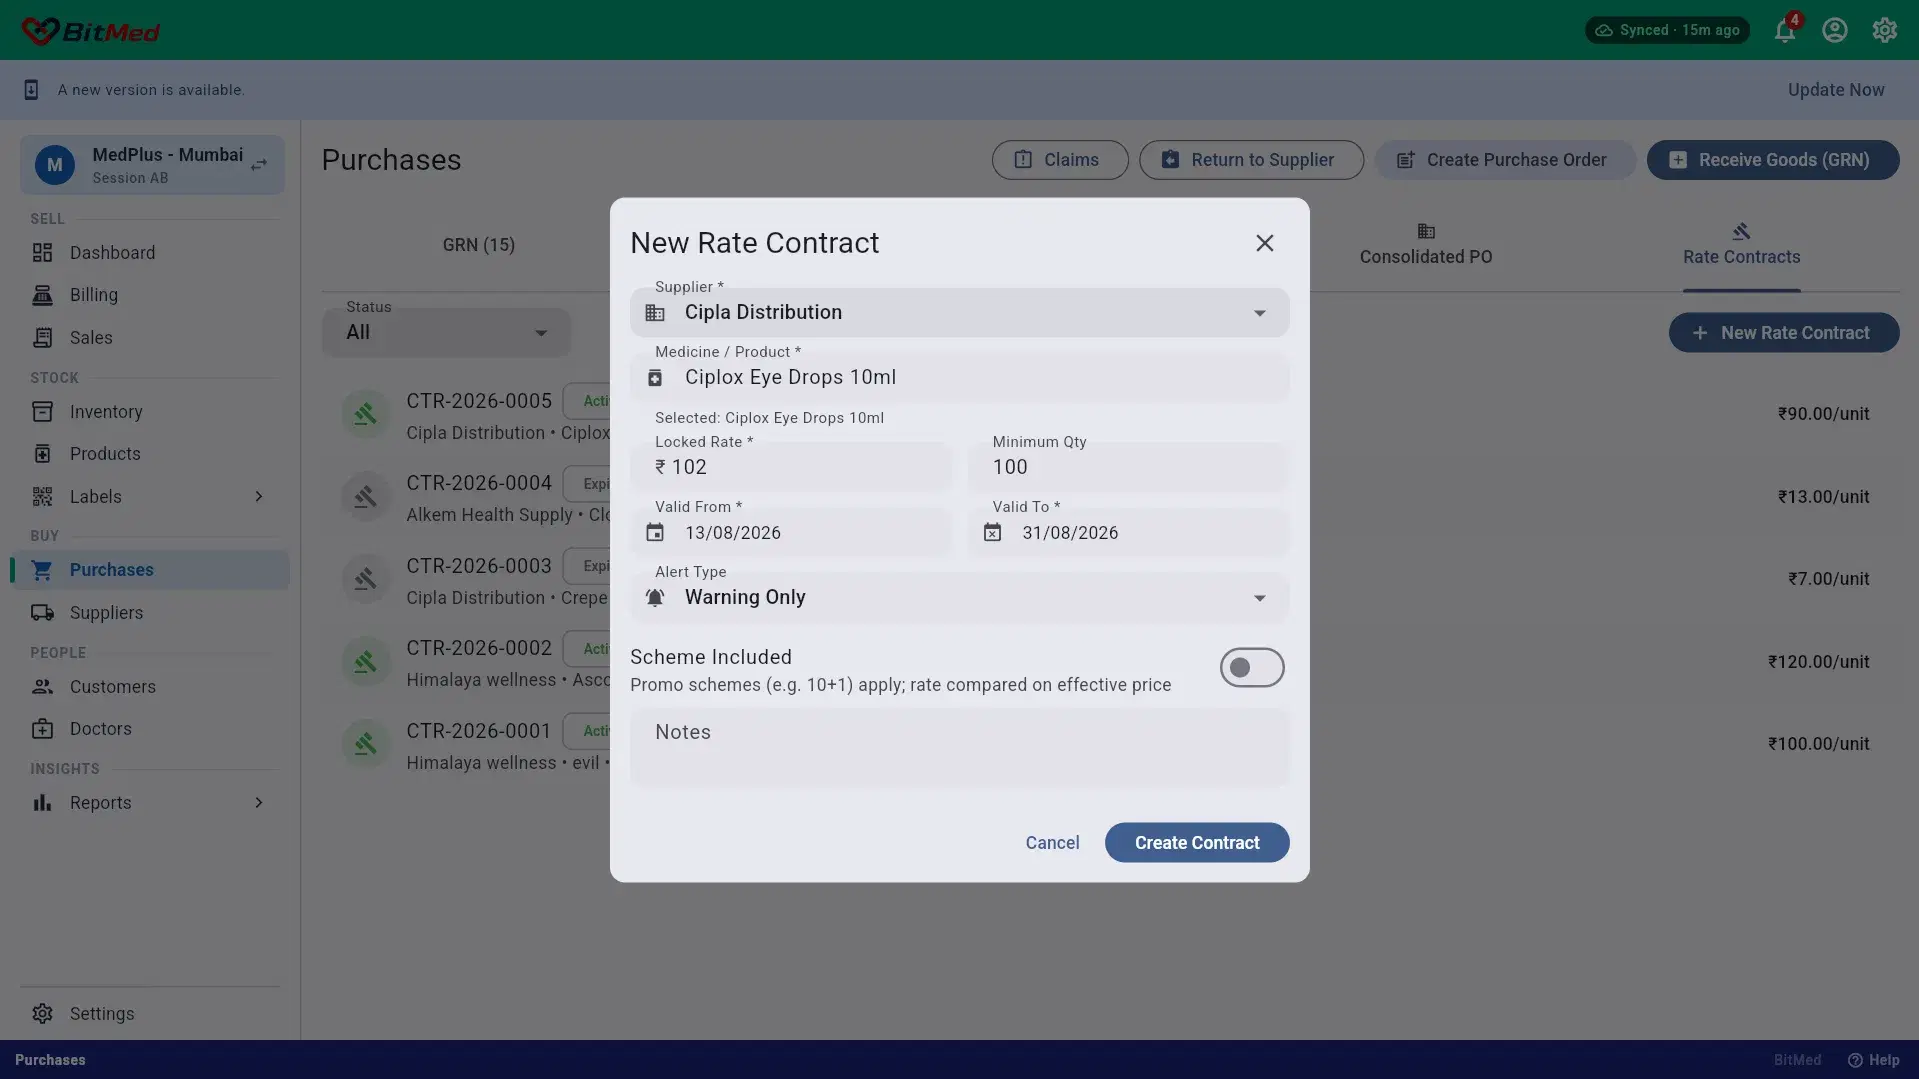The height and width of the screenshot is (1079, 1919).
Task: Click Return to Supplier button
Action: 1251,160
